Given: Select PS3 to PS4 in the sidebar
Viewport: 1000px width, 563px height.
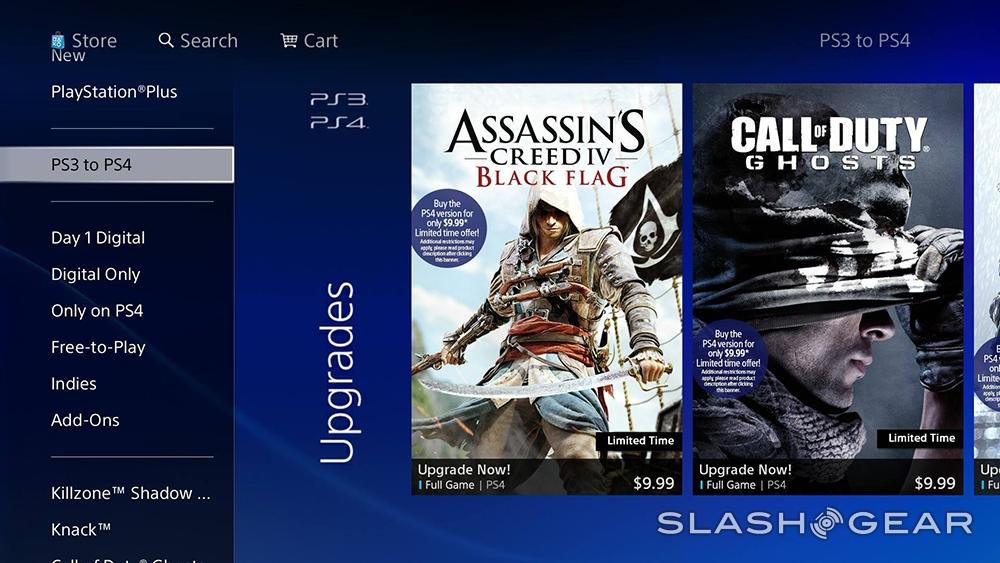Looking at the screenshot, I should (117, 165).
